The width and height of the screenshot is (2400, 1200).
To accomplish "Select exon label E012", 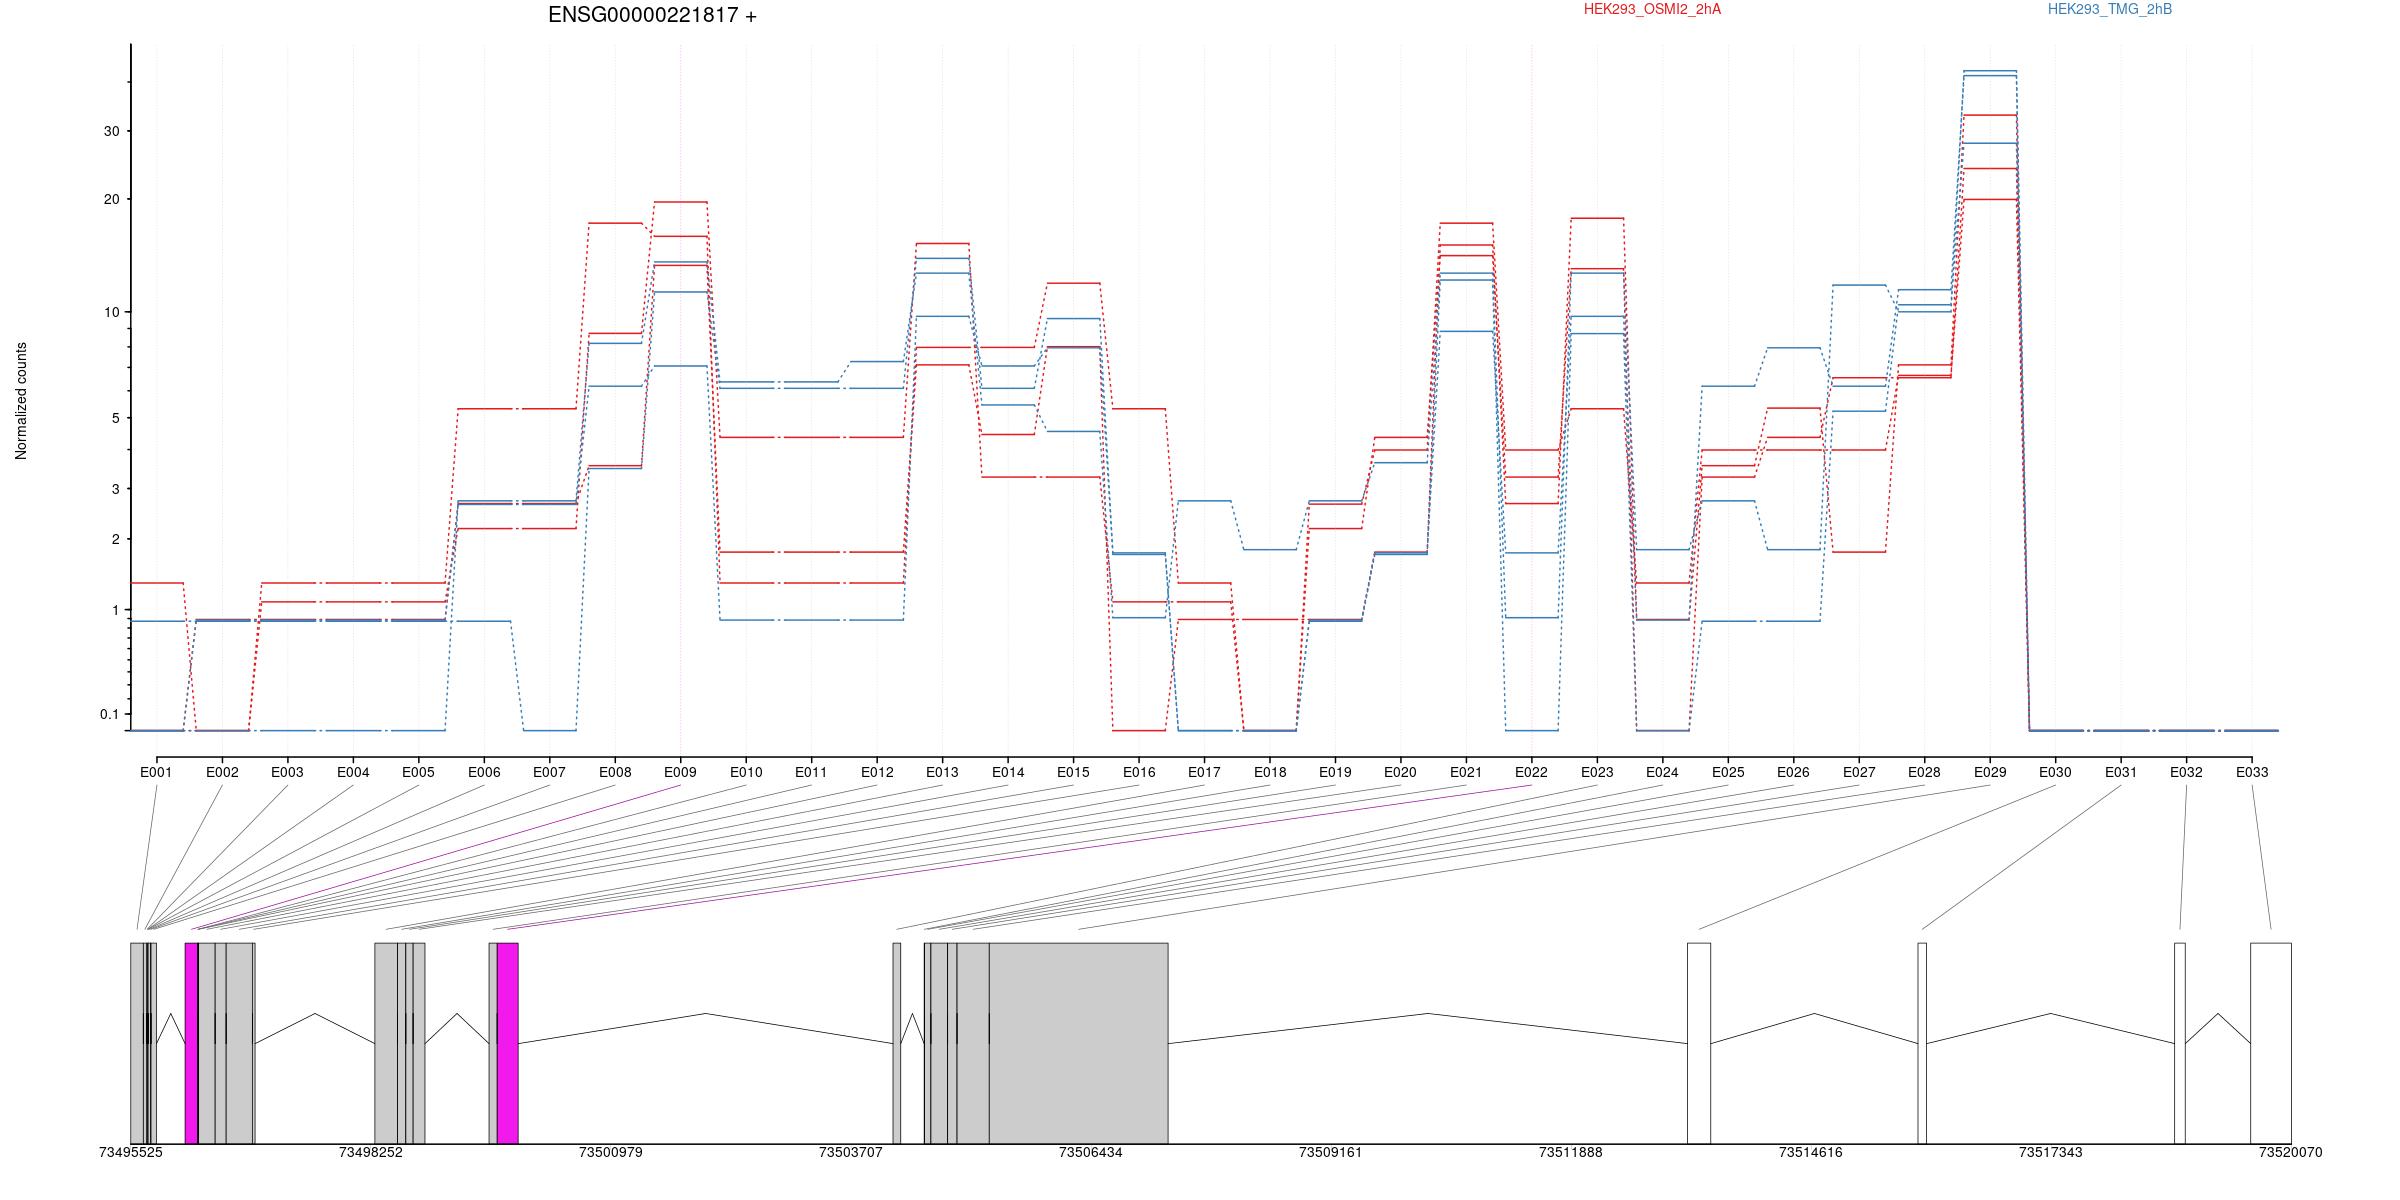I will [877, 772].
